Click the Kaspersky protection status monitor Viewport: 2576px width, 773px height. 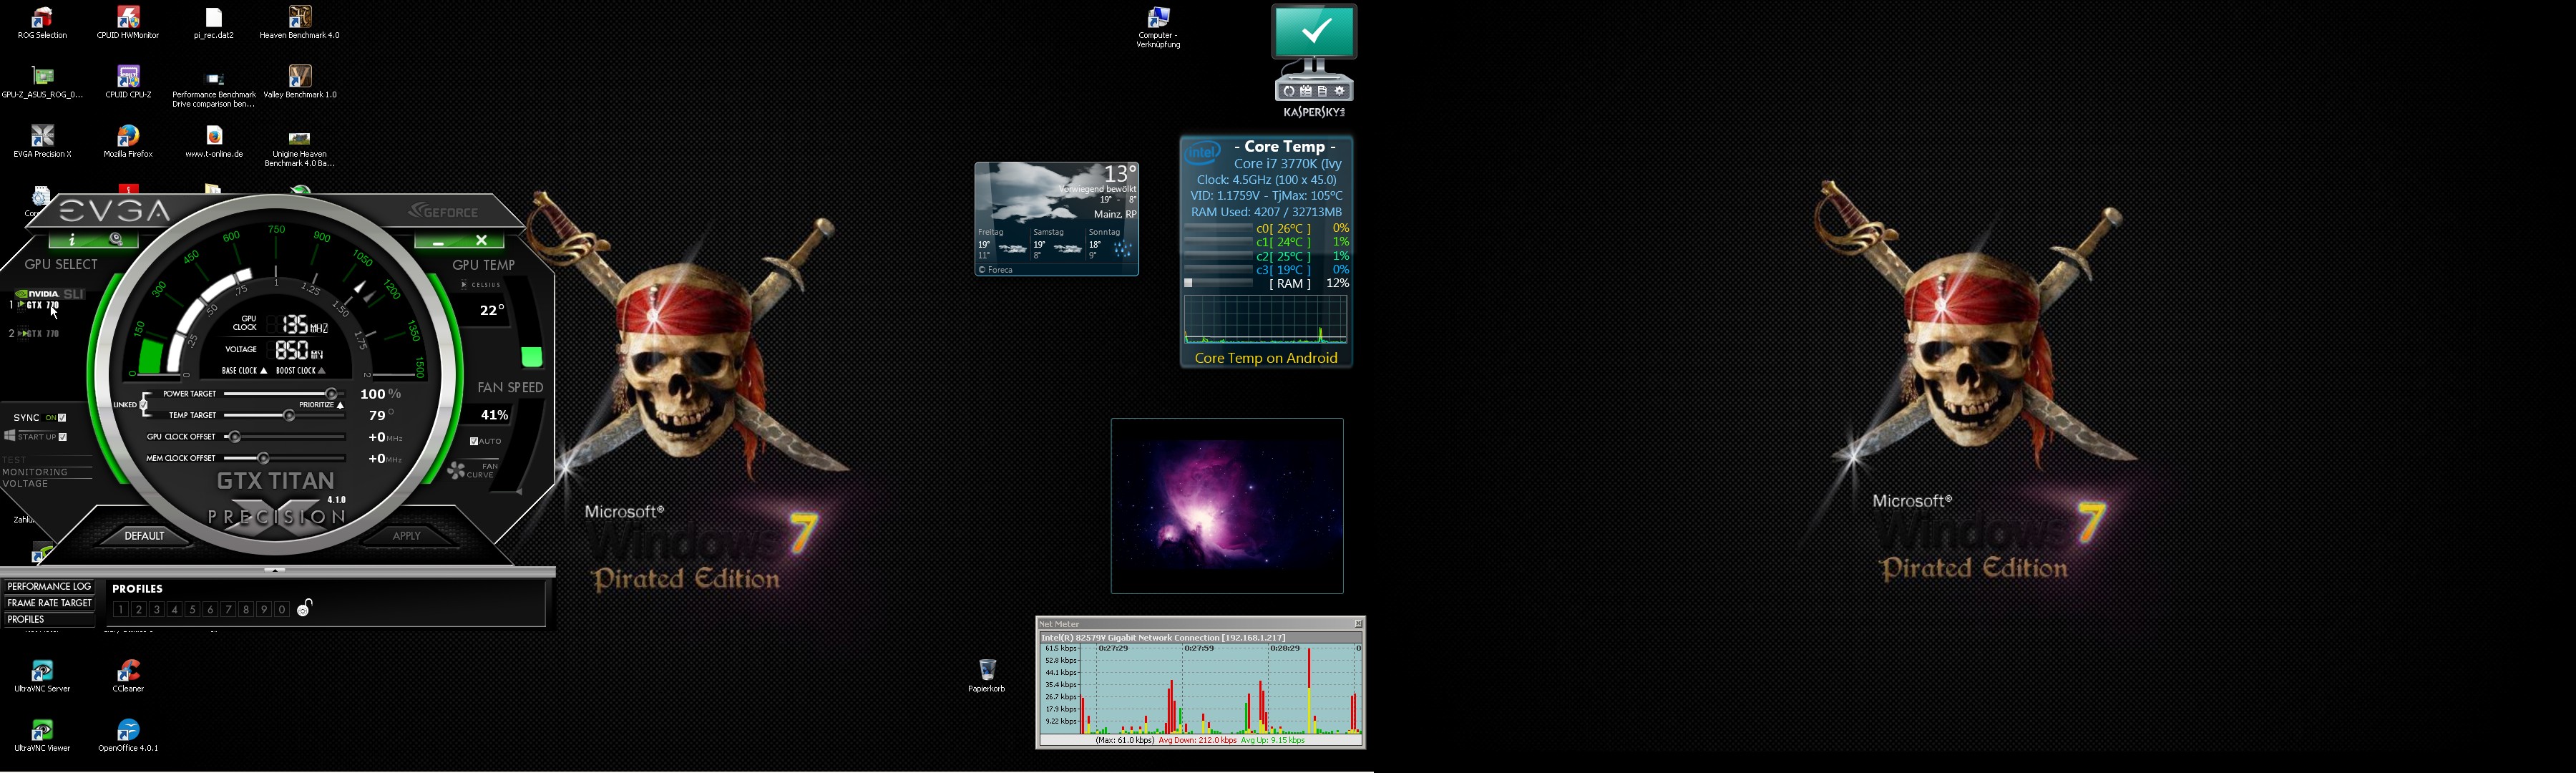(x=1315, y=32)
